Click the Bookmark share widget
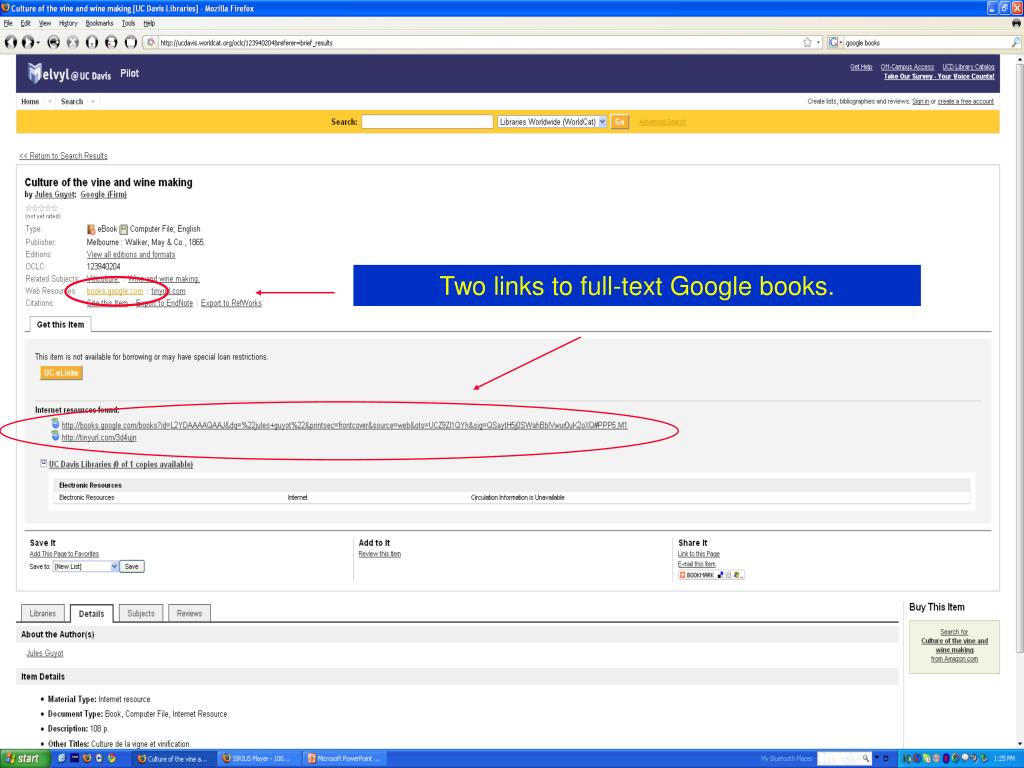Viewport: 1024px width, 768px height. (711, 575)
